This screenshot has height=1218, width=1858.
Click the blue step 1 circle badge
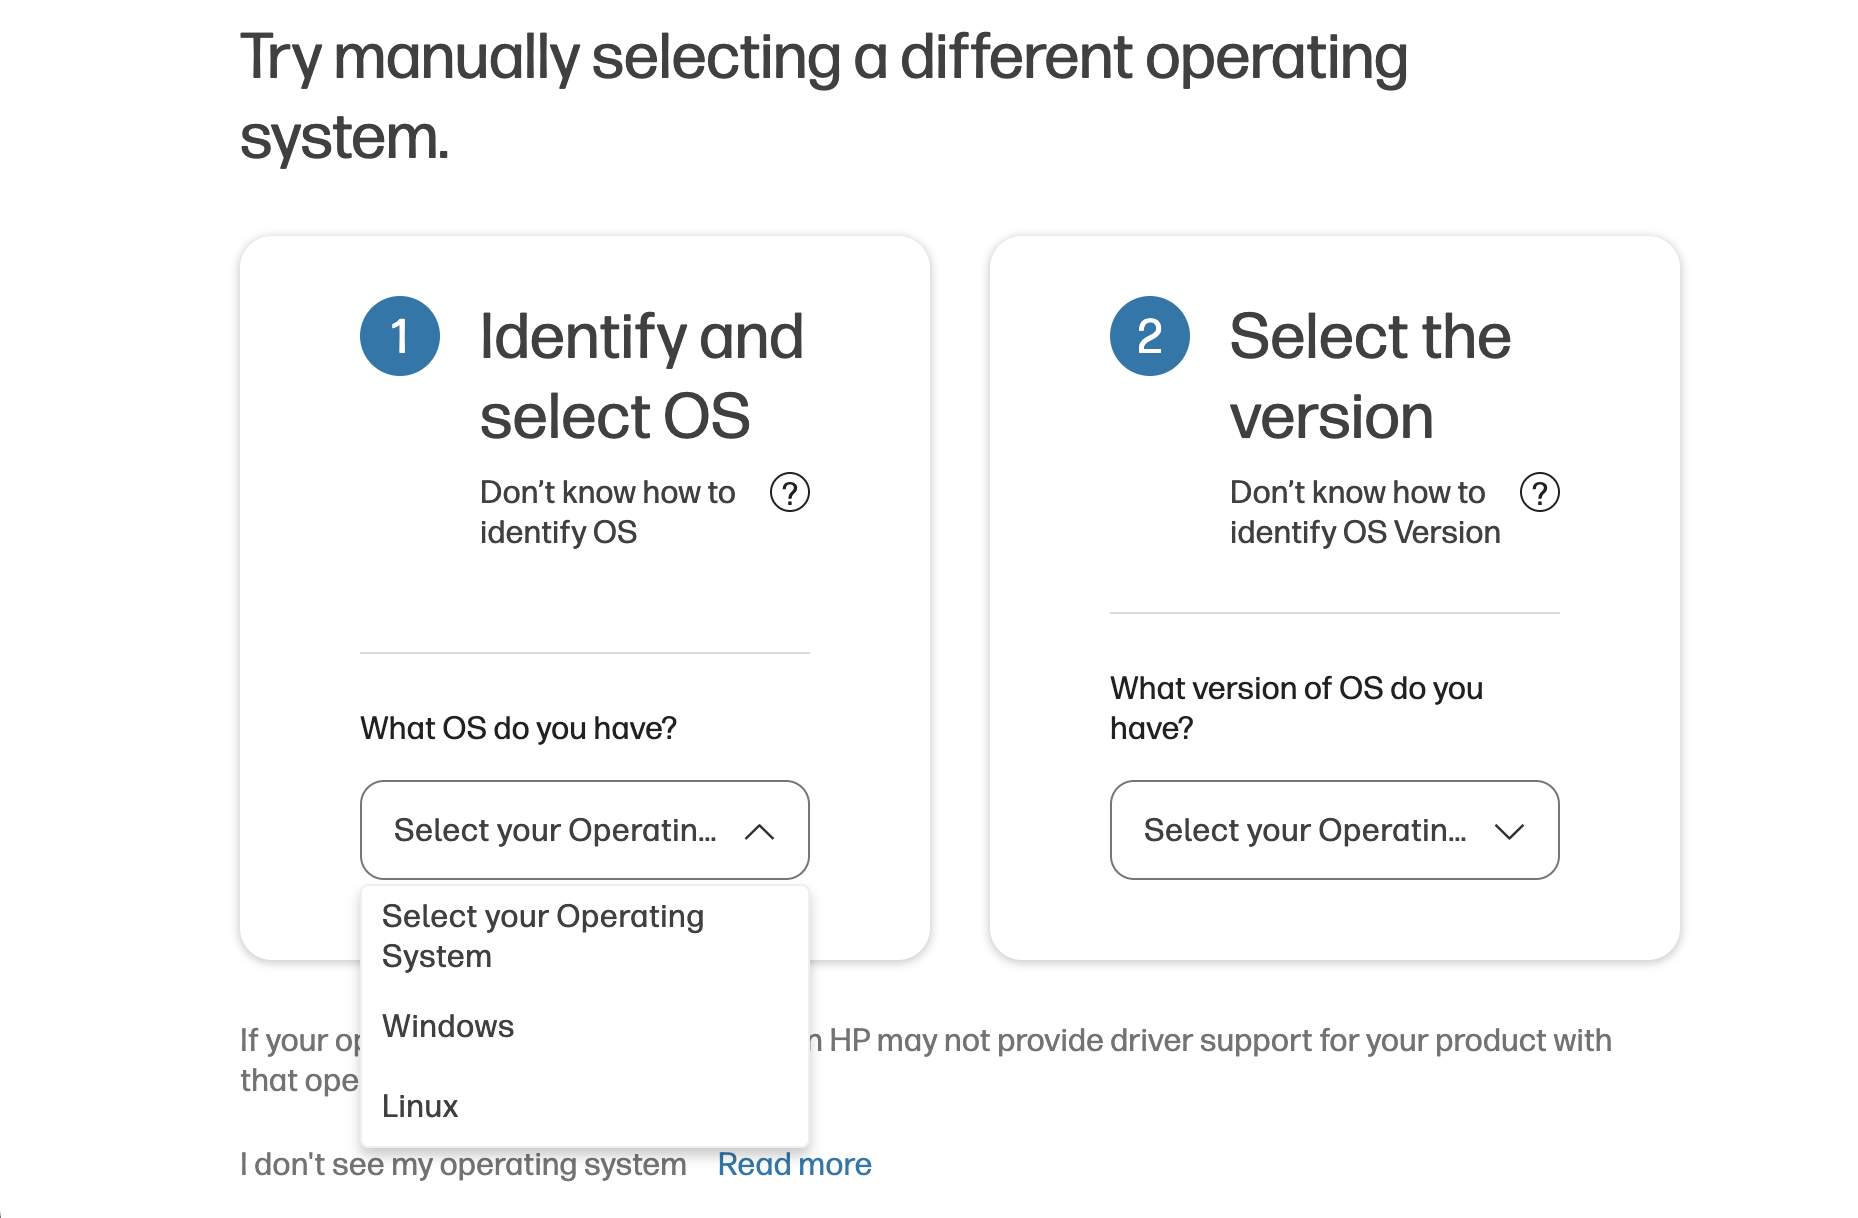point(399,336)
